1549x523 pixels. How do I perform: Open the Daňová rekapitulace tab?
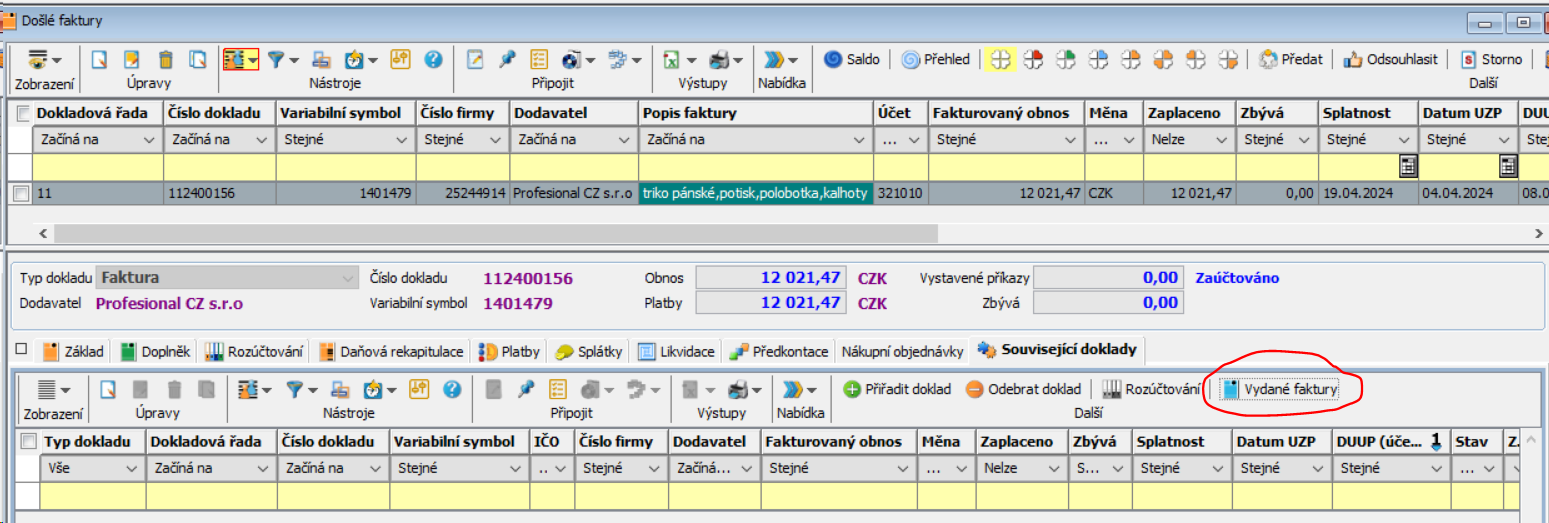point(390,351)
